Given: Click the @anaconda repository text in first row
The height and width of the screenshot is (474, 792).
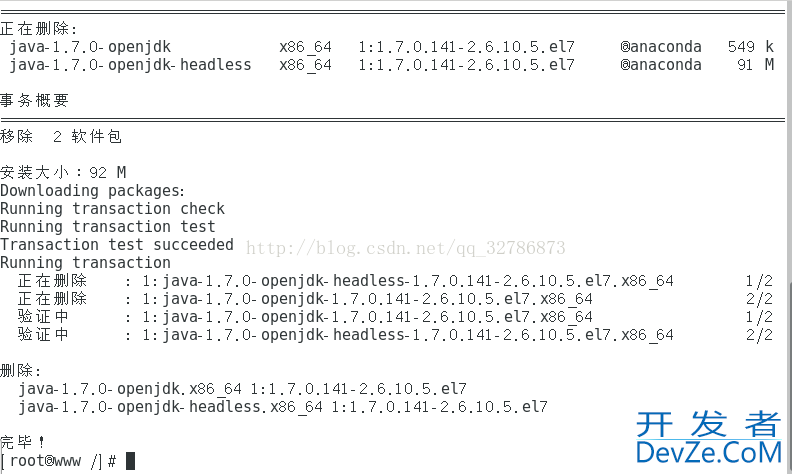Looking at the screenshot, I should [661, 47].
